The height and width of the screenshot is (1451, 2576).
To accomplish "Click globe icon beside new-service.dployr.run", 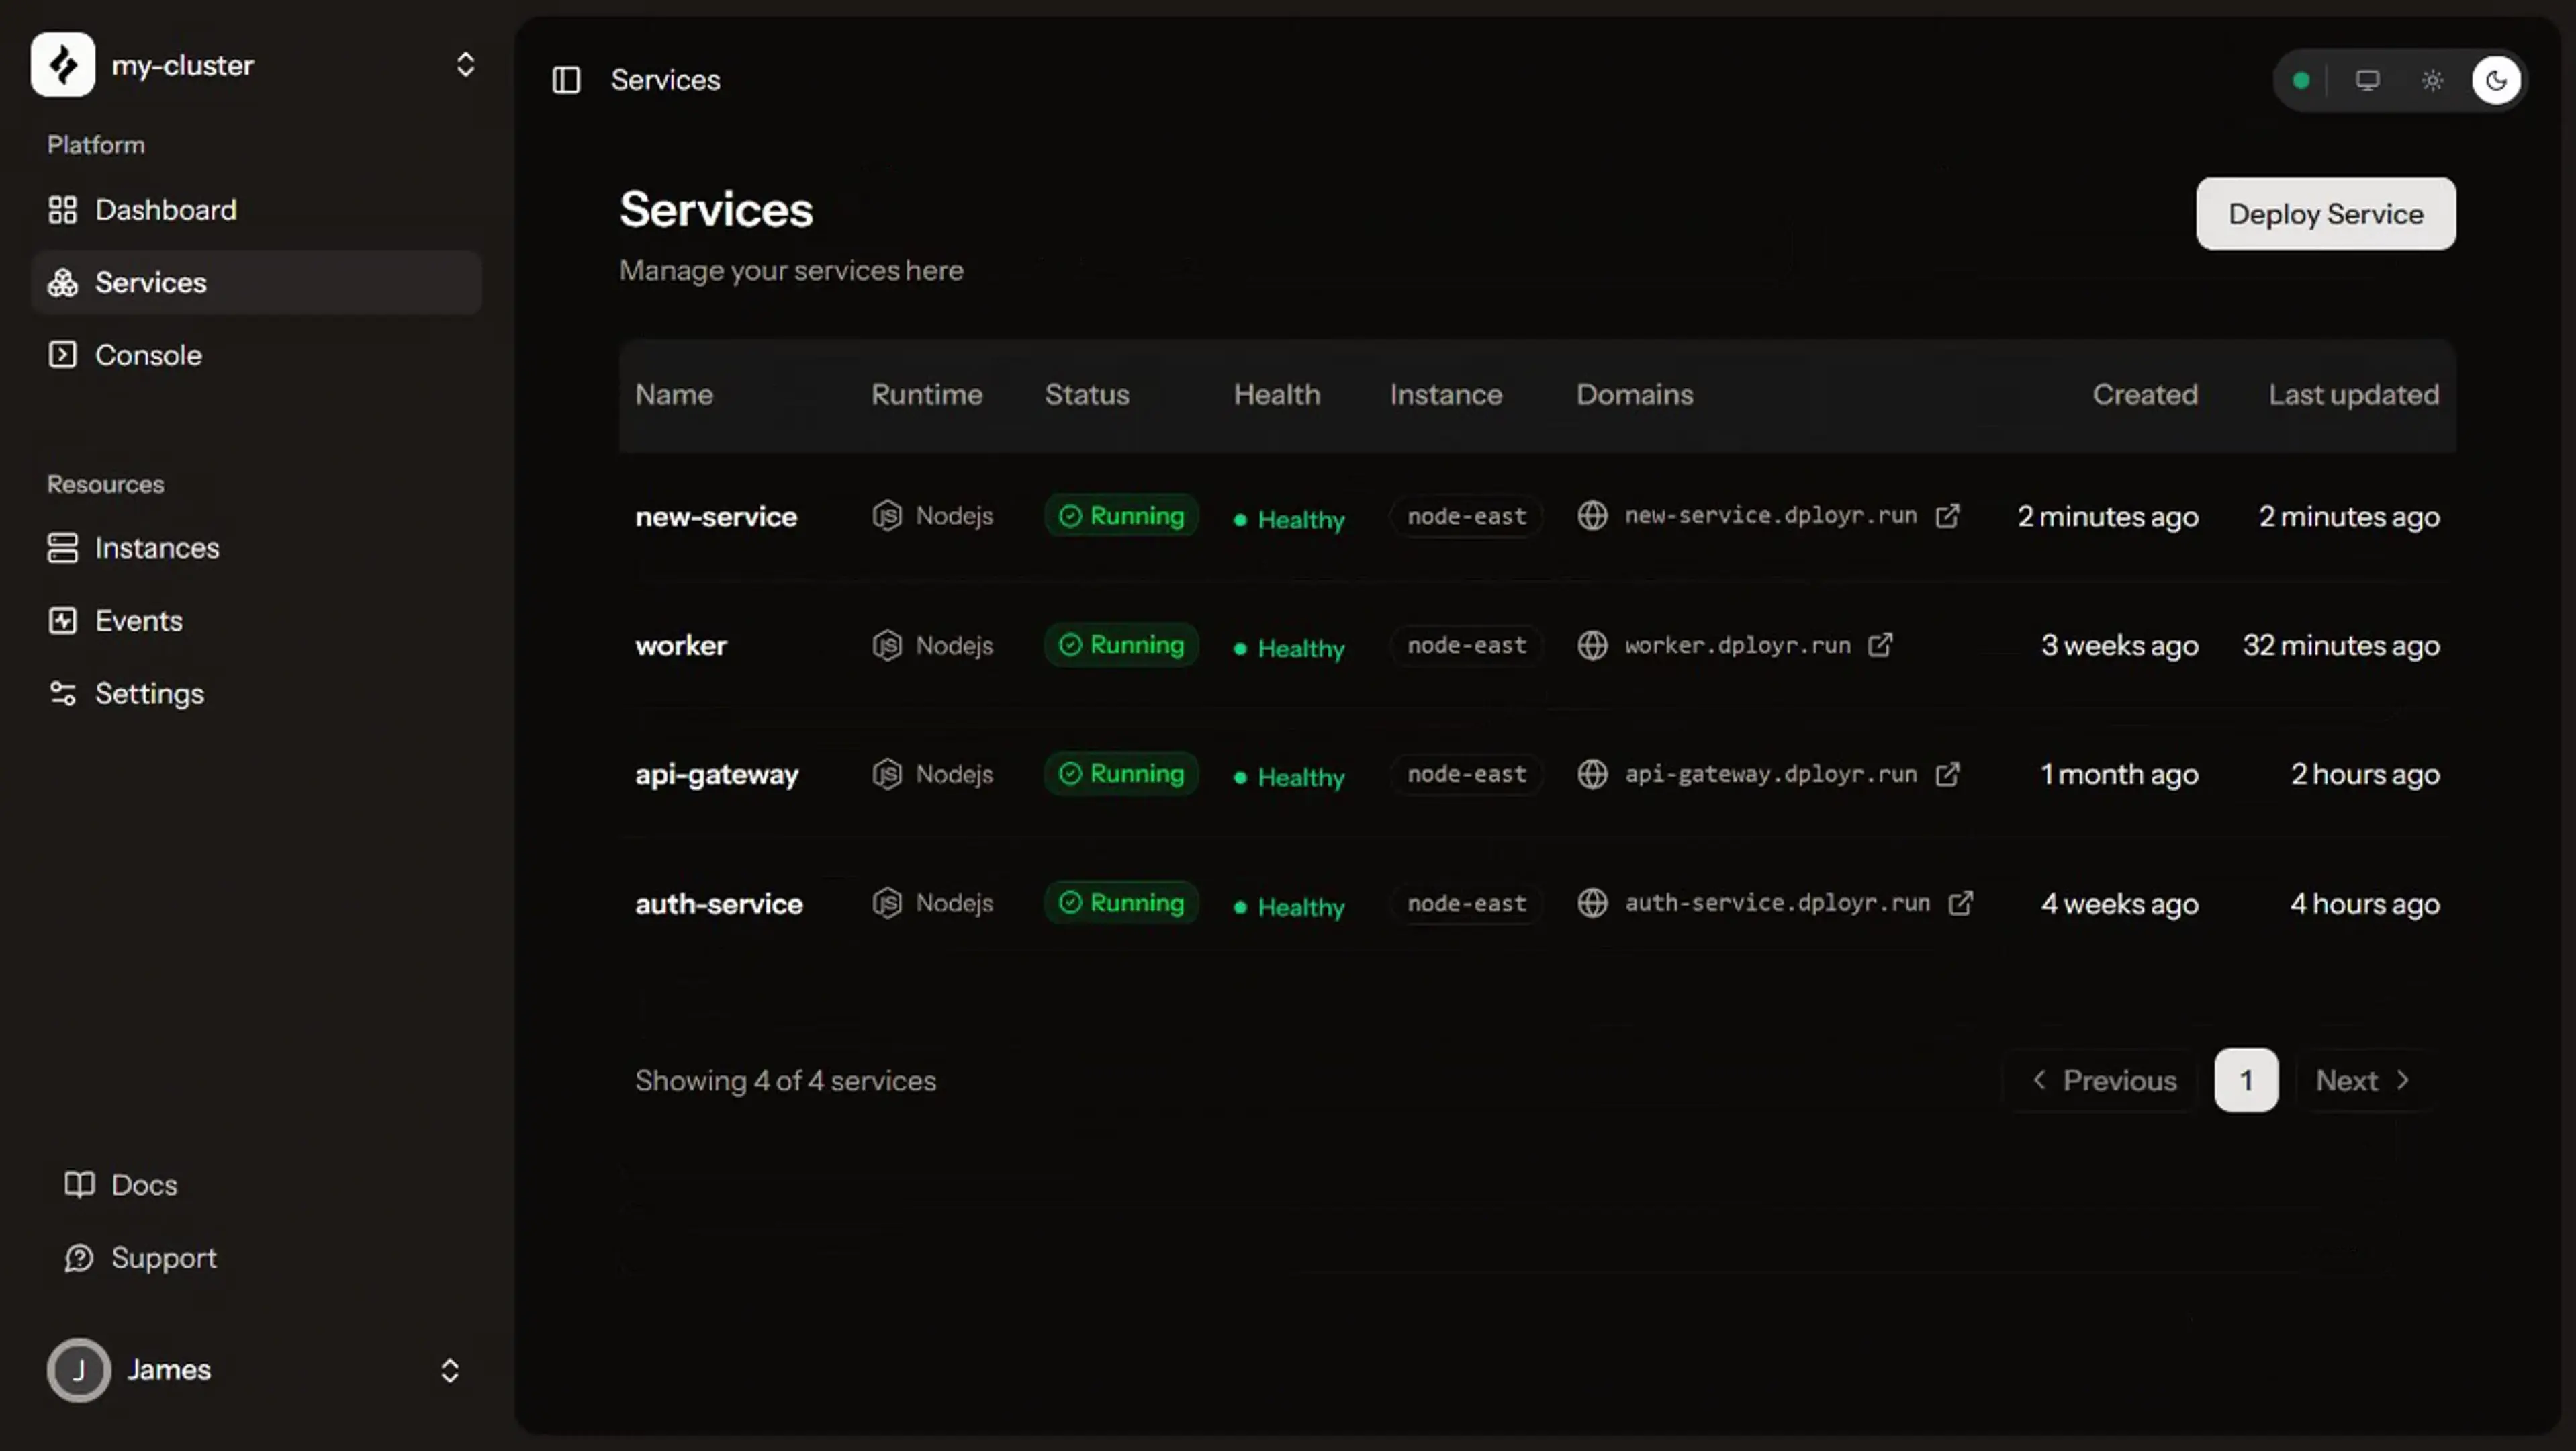I will pos(1592,516).
